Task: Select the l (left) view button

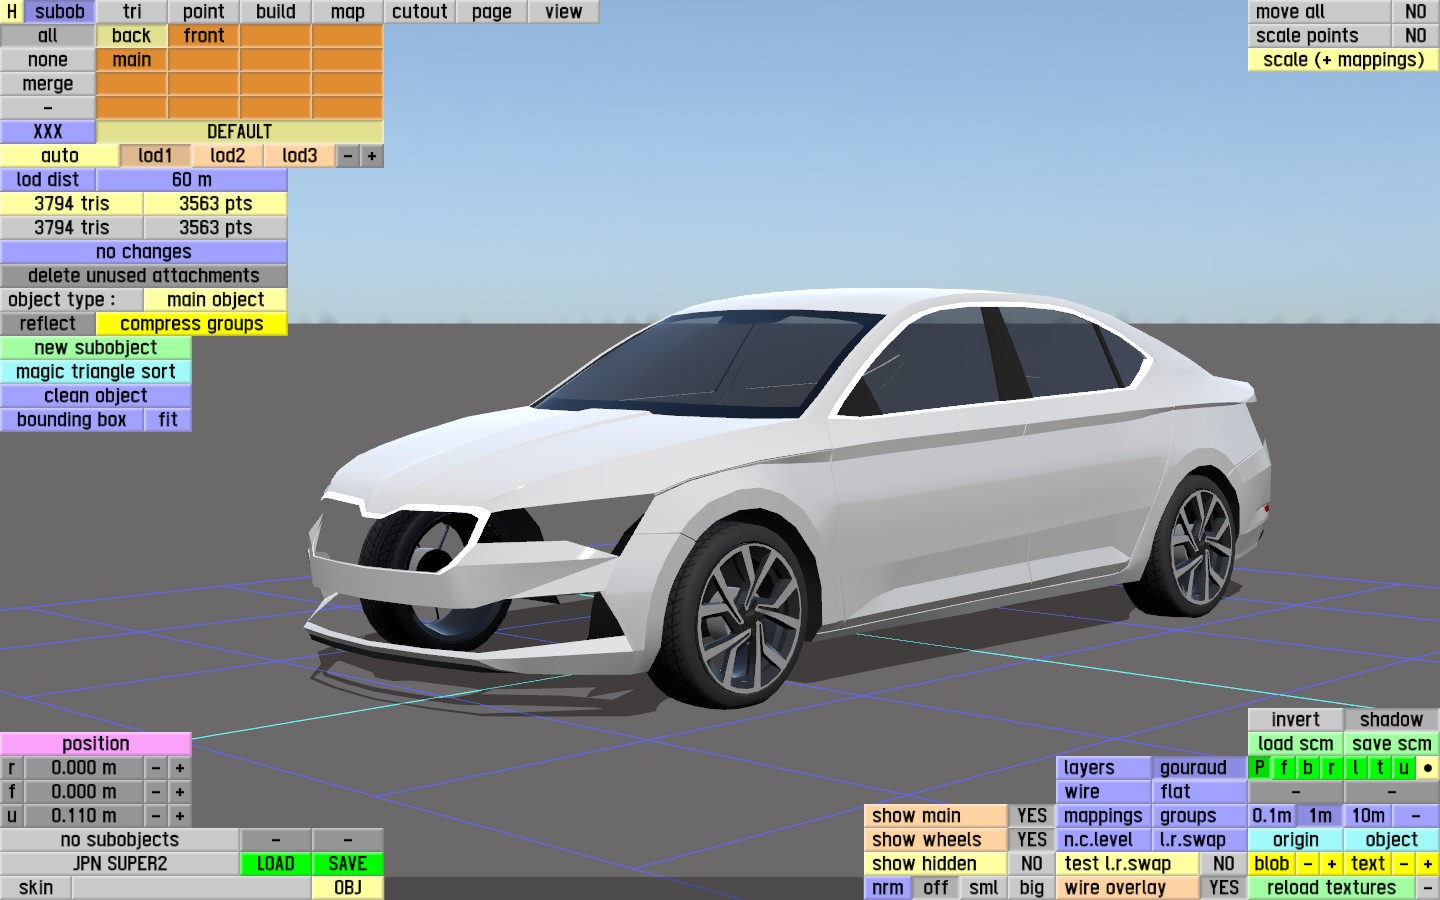Action: [1356, 768]
